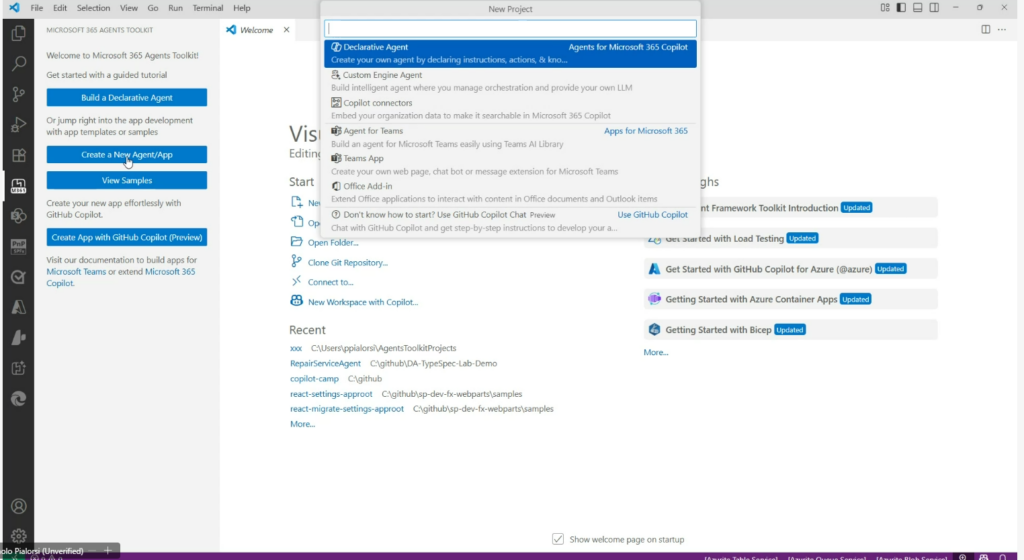1024x560 pixels.
Task: Open the Edit menu
Action: pyautogui.click(x=60, y=8)
